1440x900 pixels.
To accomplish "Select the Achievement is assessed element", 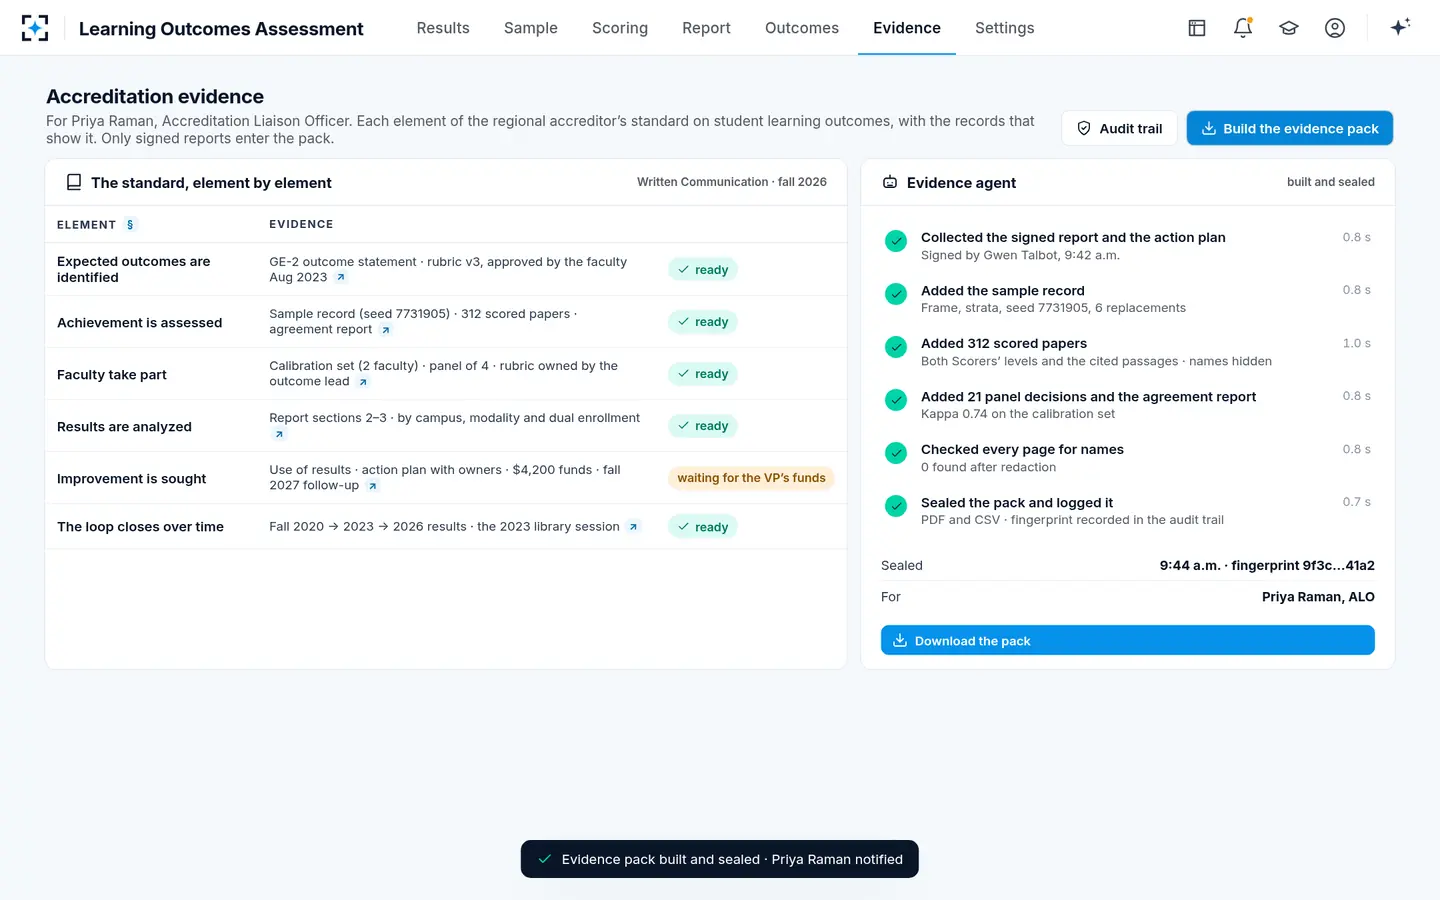I will click(140, 322).
